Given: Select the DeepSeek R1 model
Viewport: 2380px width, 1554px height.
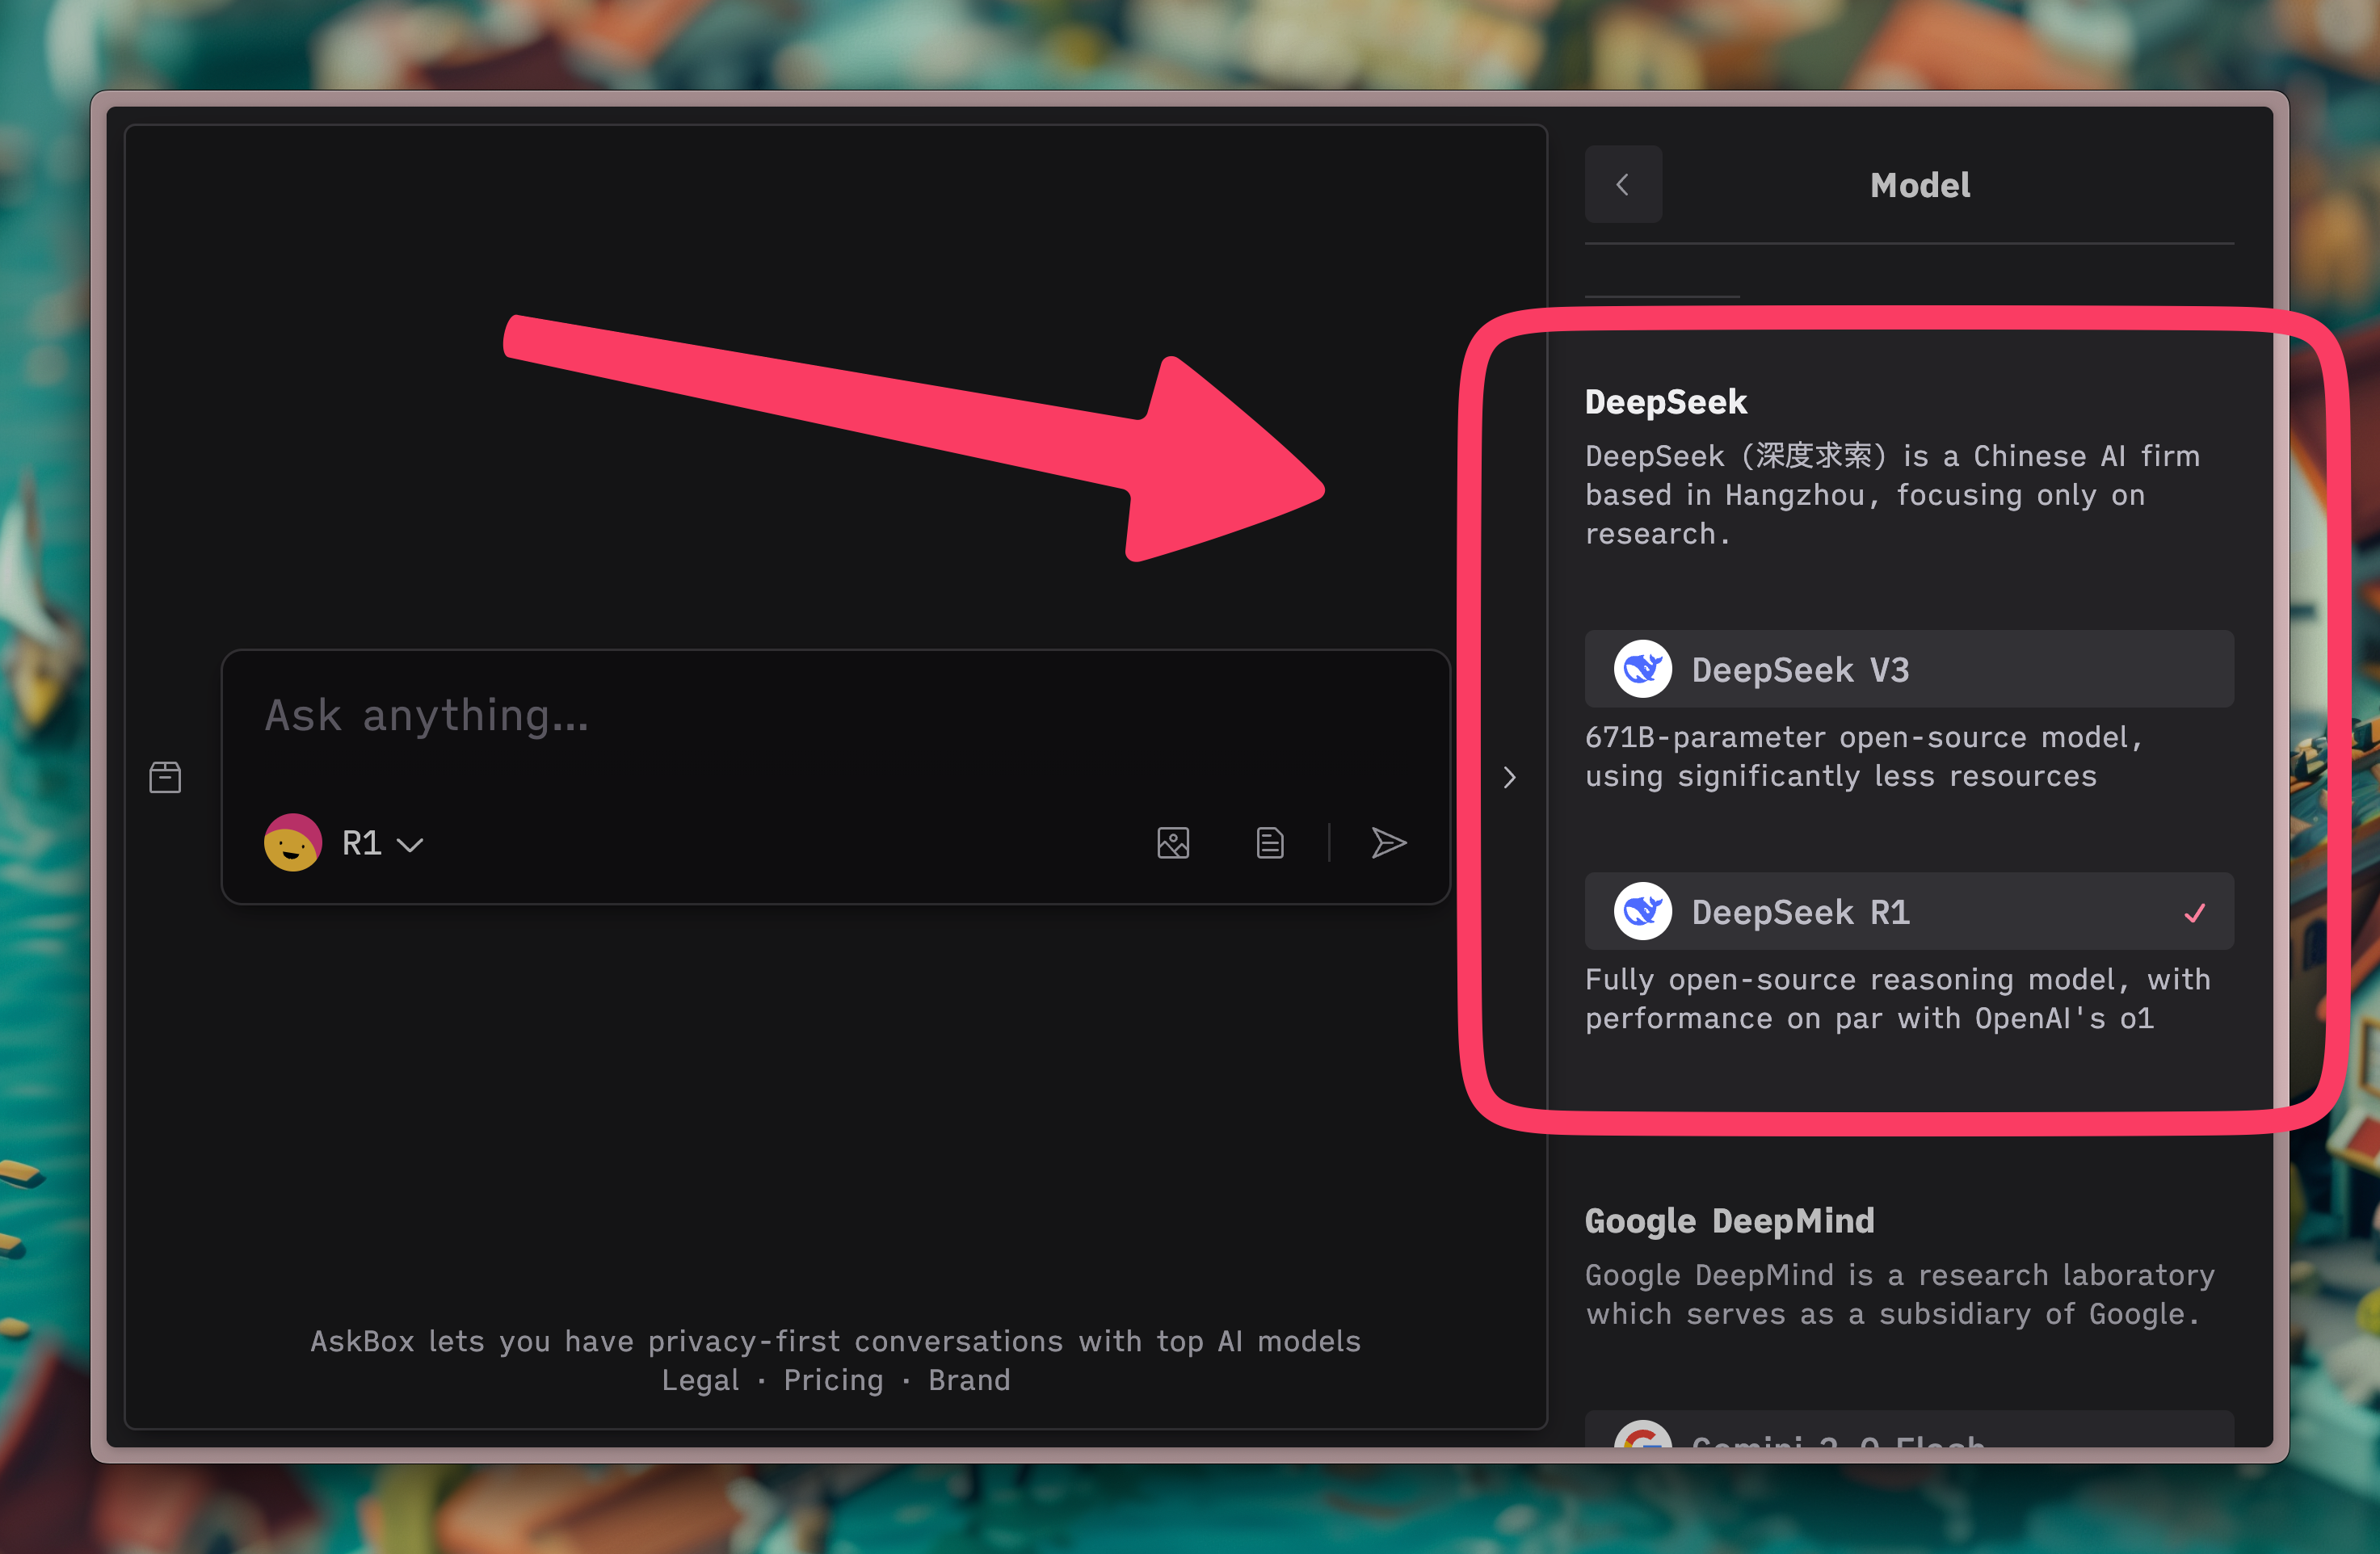Looking at the screenshot, I should click(1909, 911).
